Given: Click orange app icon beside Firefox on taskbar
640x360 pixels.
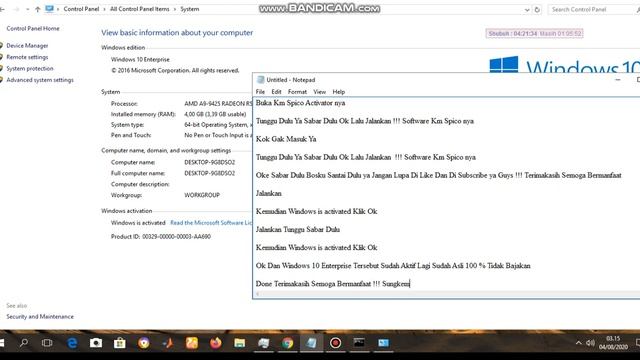Looking at the screenshot, I should pos(192,343).
